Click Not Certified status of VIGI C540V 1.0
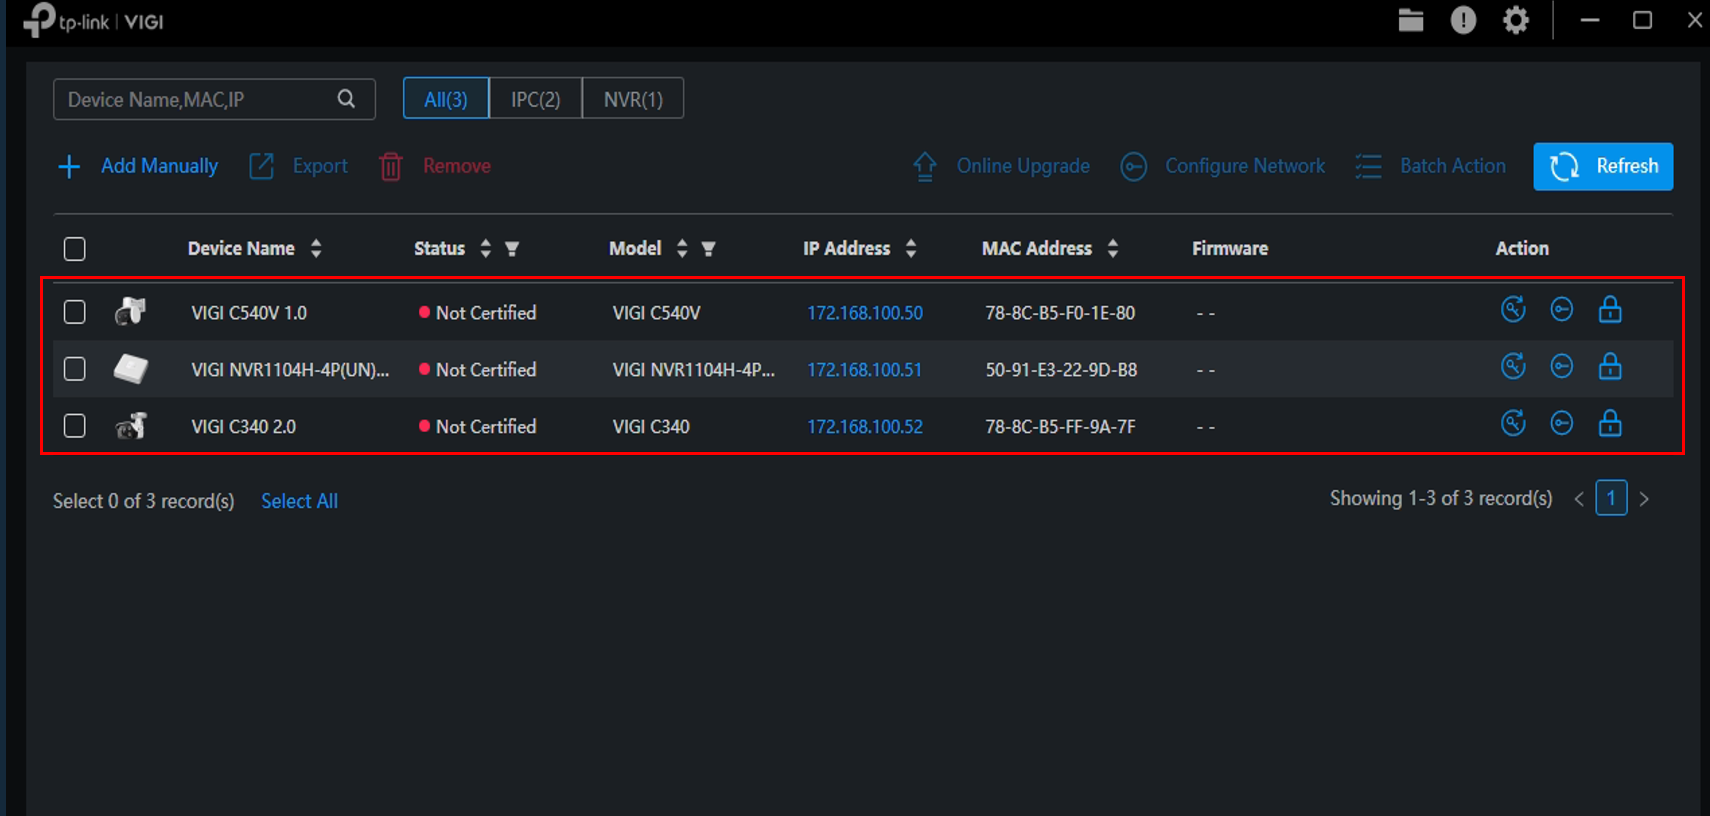This screenshot has width=1710, height=816. [478, 313]
